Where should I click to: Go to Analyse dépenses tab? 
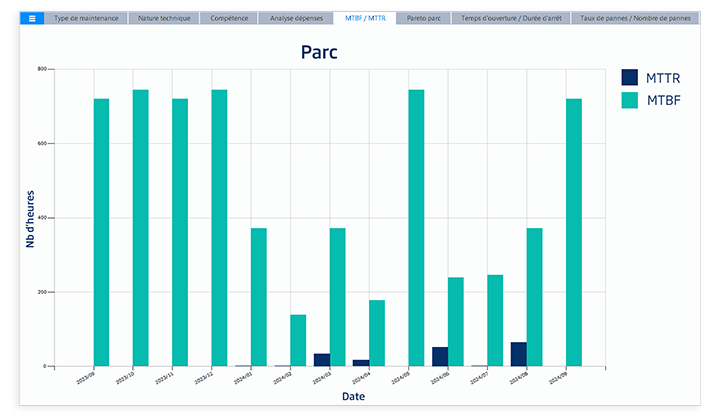tap(296, 18)
